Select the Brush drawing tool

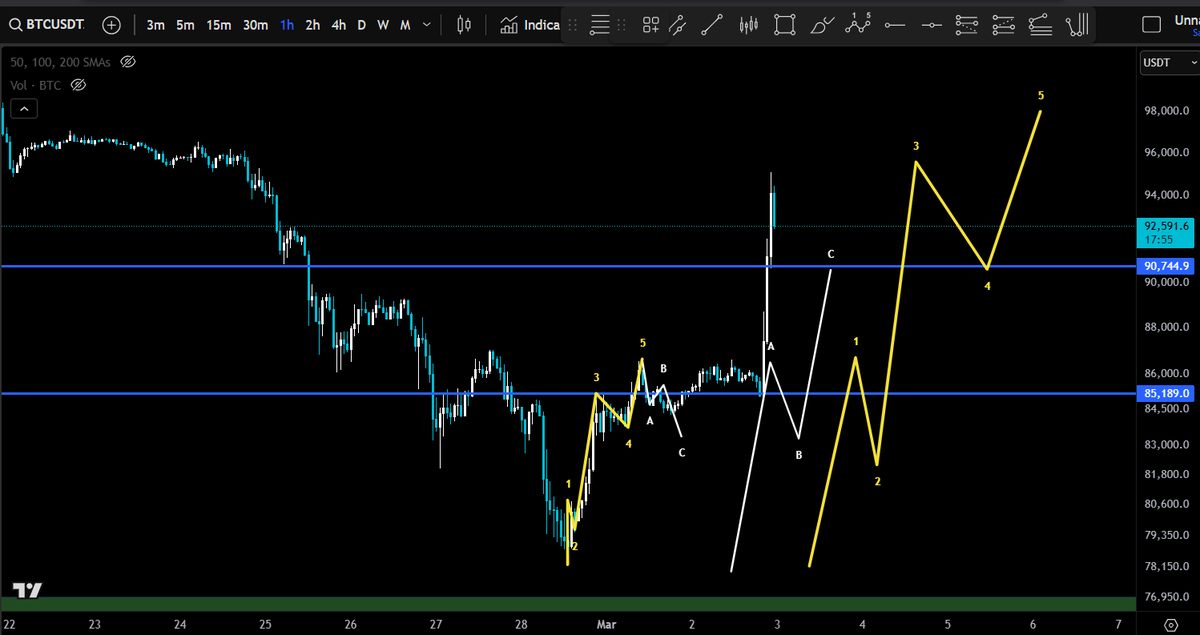pos(821,24)
